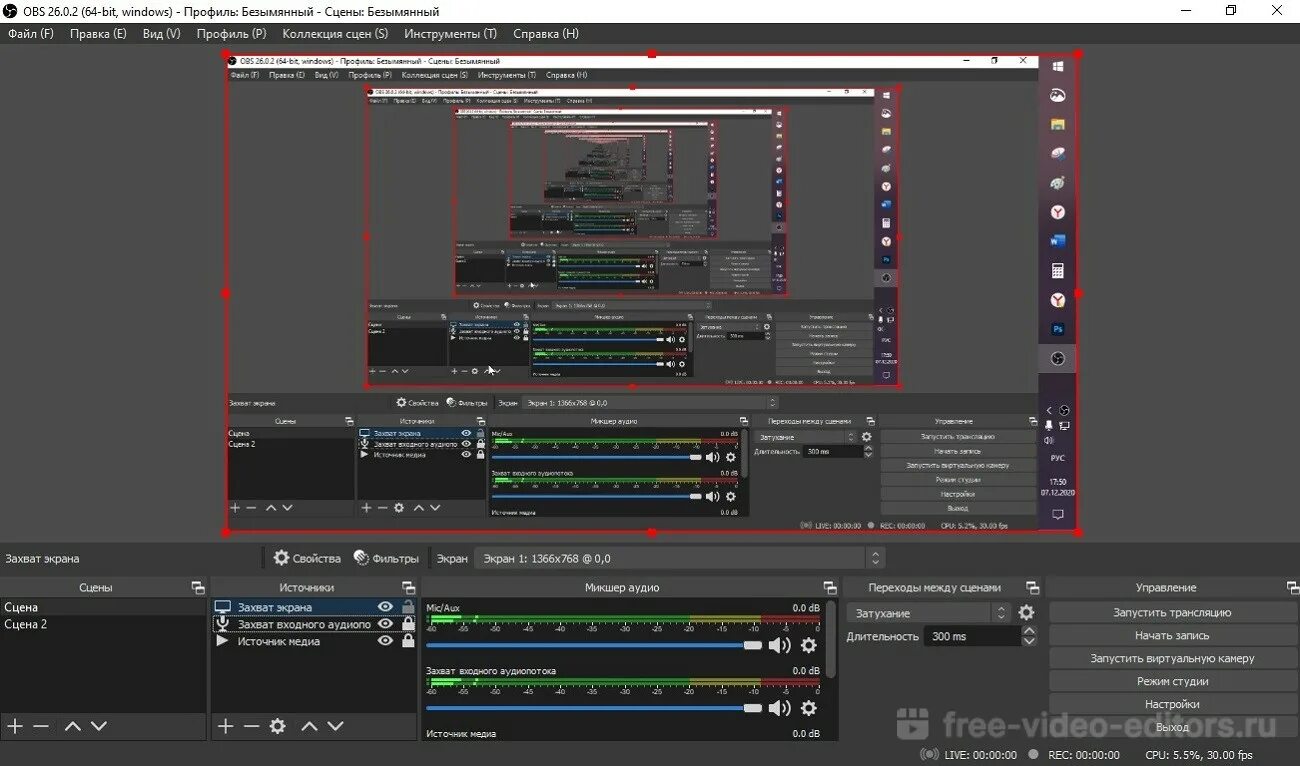The width and height of the screenshot is (1300, 766).
Task: Open the Файл menu
Action: [30, 33]
